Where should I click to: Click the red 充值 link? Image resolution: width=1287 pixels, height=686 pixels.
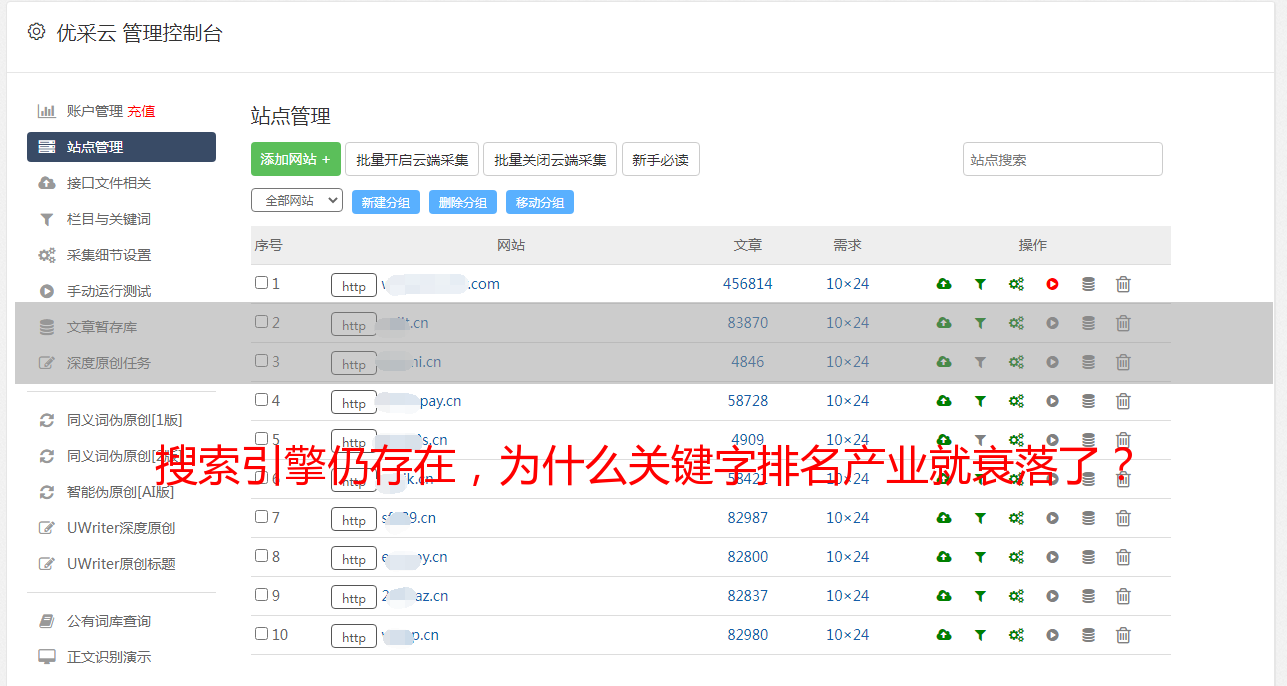coord(141,111)
